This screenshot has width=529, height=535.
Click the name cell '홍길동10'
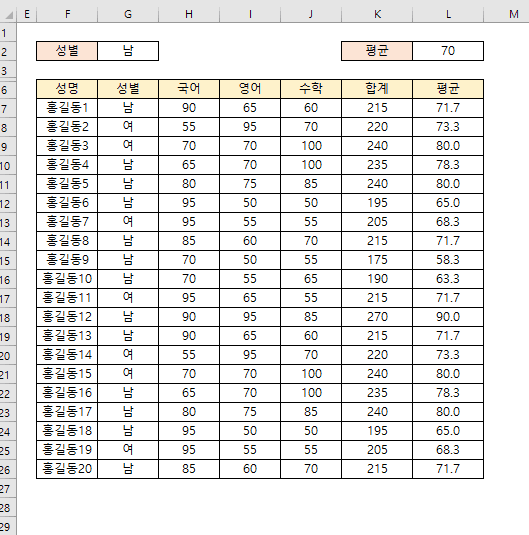(67, 279)
